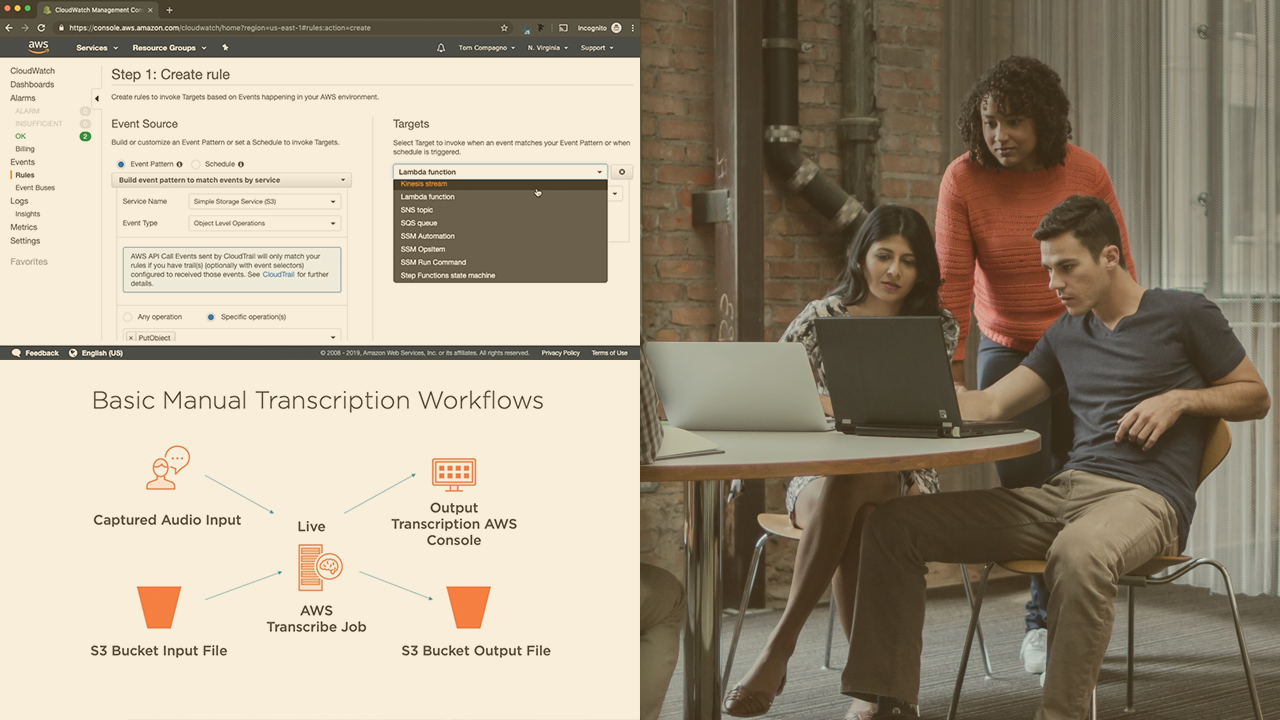This screenshot has width=1280, height=720.
Task: Open the Lambda function target type dropdown
Action: pos(500,172)
